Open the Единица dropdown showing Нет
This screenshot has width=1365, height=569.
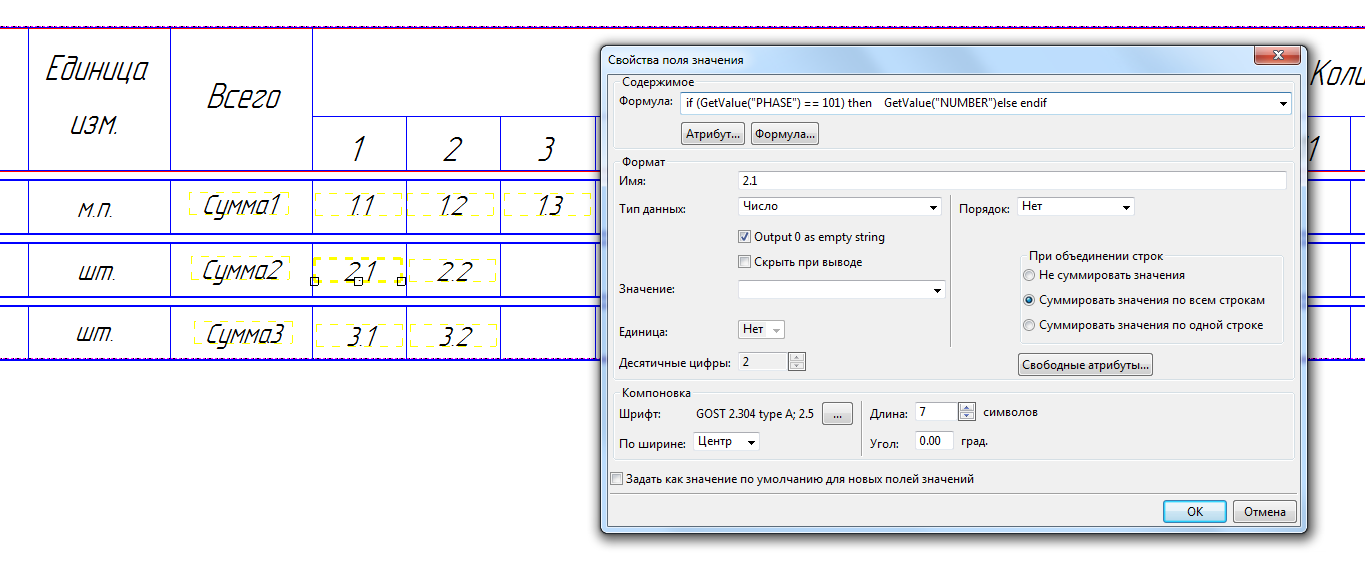[761, 329]
